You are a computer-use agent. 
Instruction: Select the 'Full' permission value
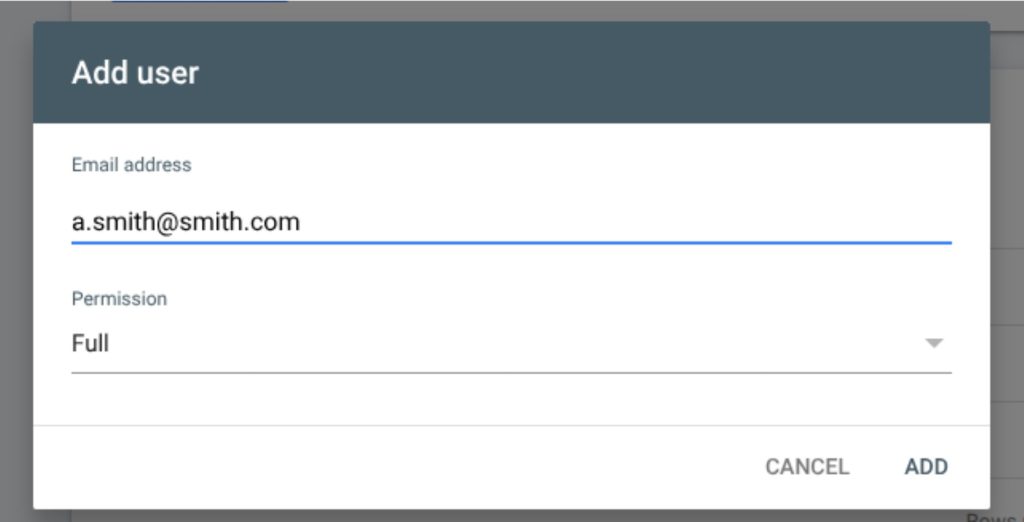pos(90,343)
